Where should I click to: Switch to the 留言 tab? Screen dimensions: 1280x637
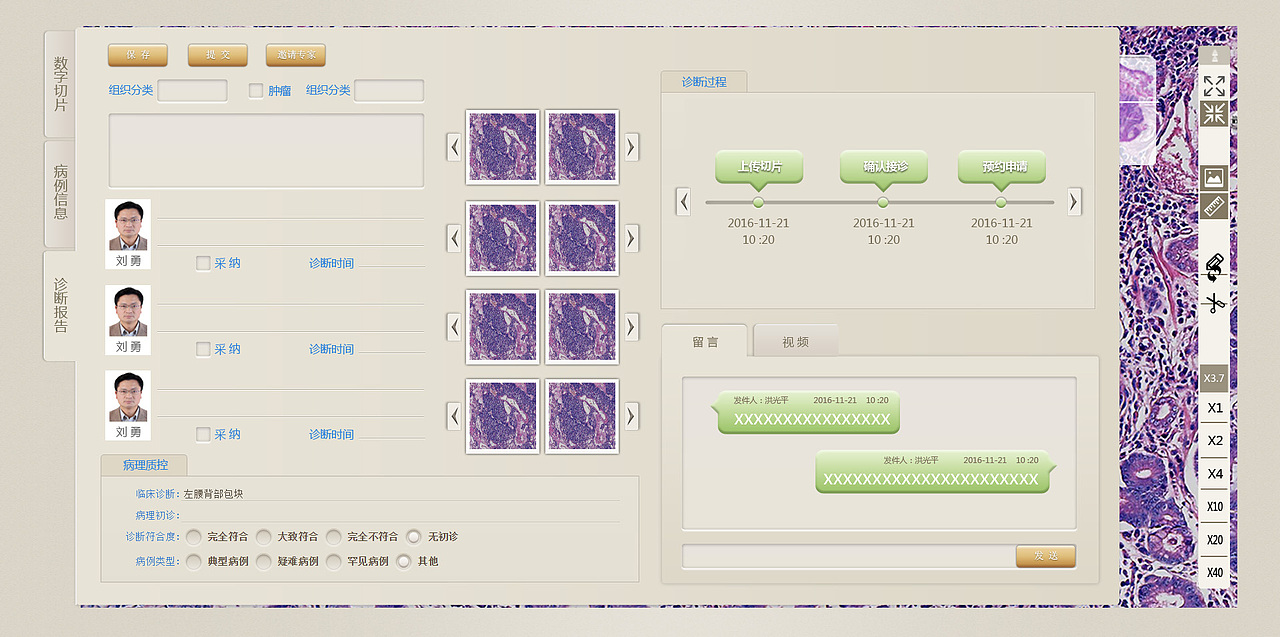coord(705,341)
